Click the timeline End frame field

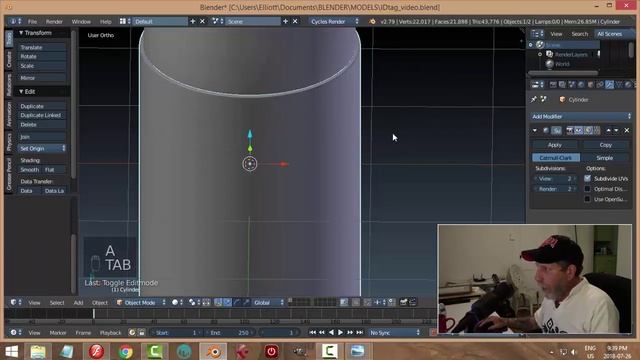(229, 333)
